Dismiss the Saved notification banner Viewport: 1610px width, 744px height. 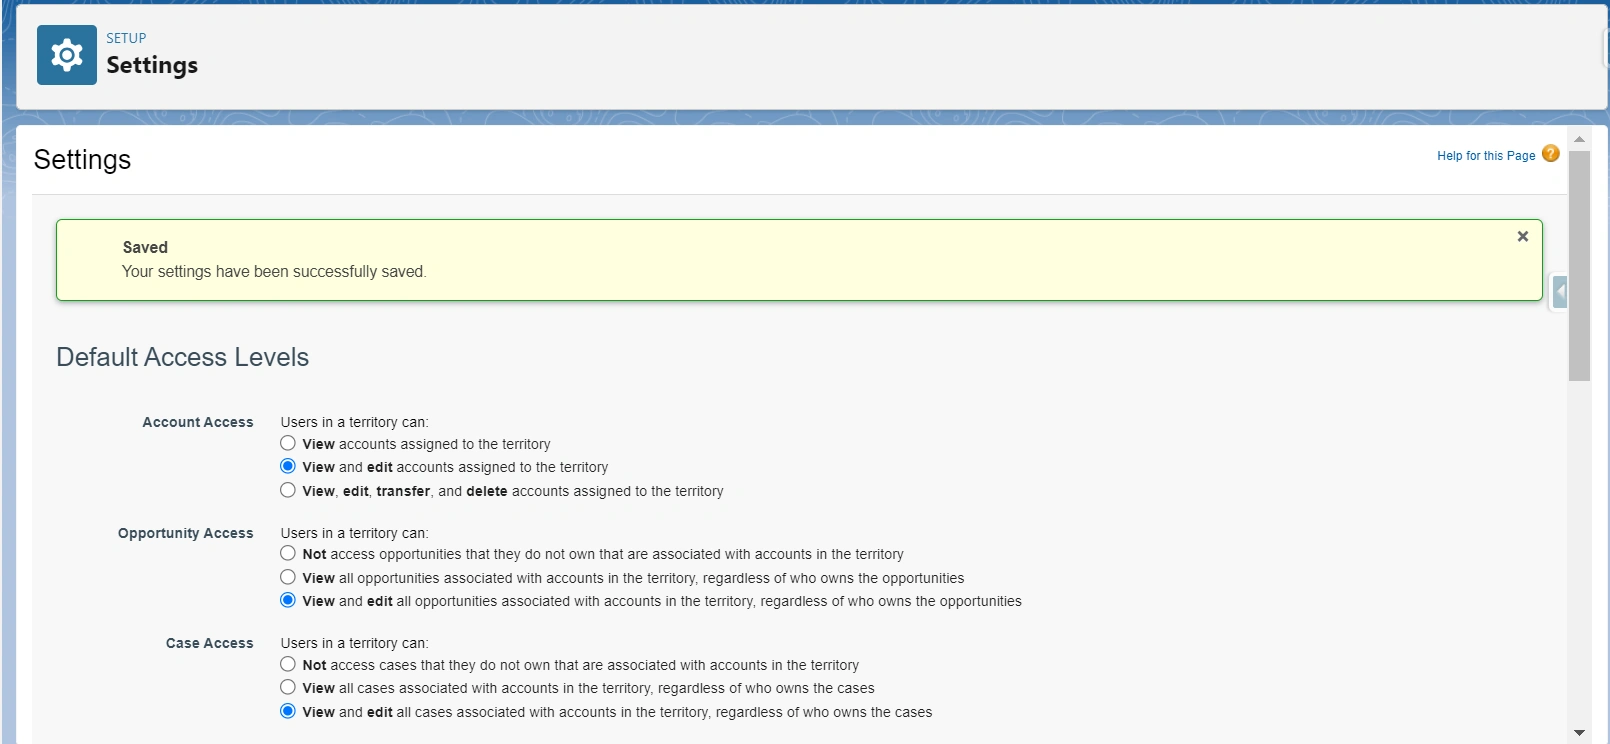(x=1522, y=237)
